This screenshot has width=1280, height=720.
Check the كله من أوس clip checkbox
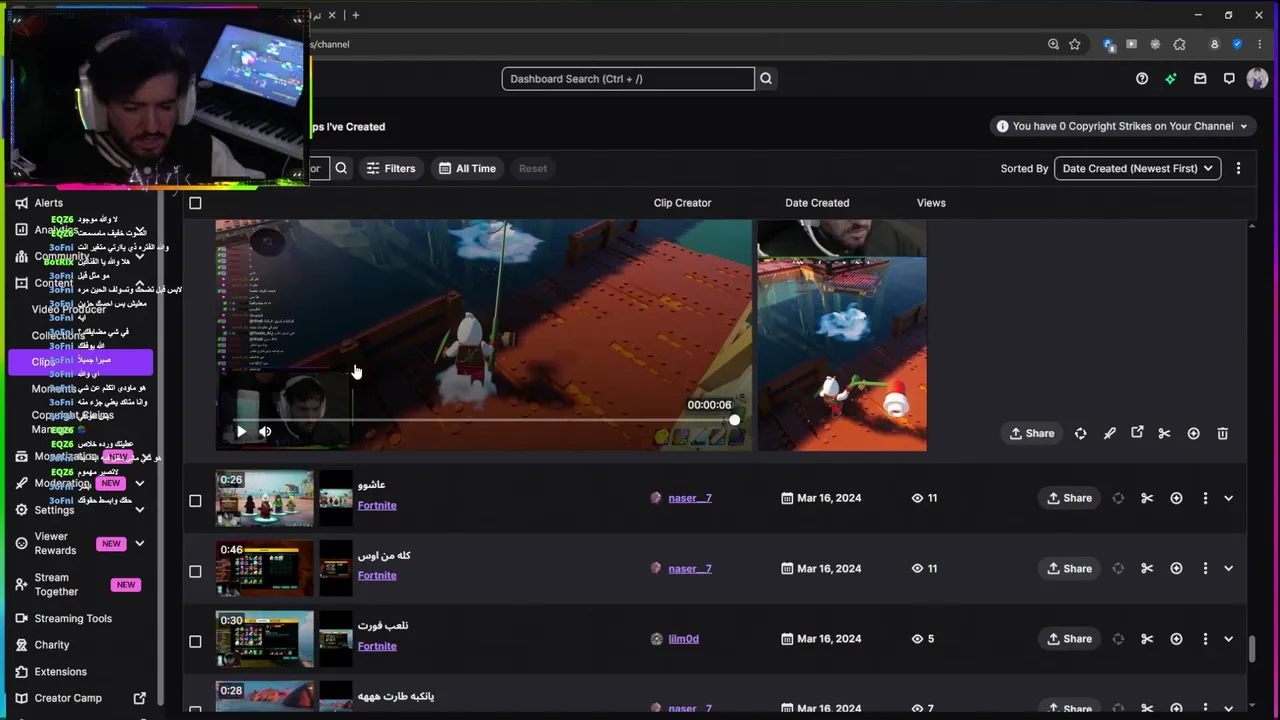[195, 571]
